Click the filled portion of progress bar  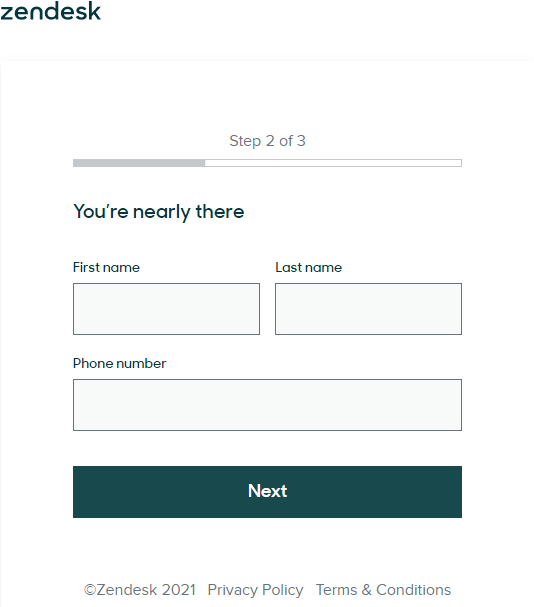[139, 163]
